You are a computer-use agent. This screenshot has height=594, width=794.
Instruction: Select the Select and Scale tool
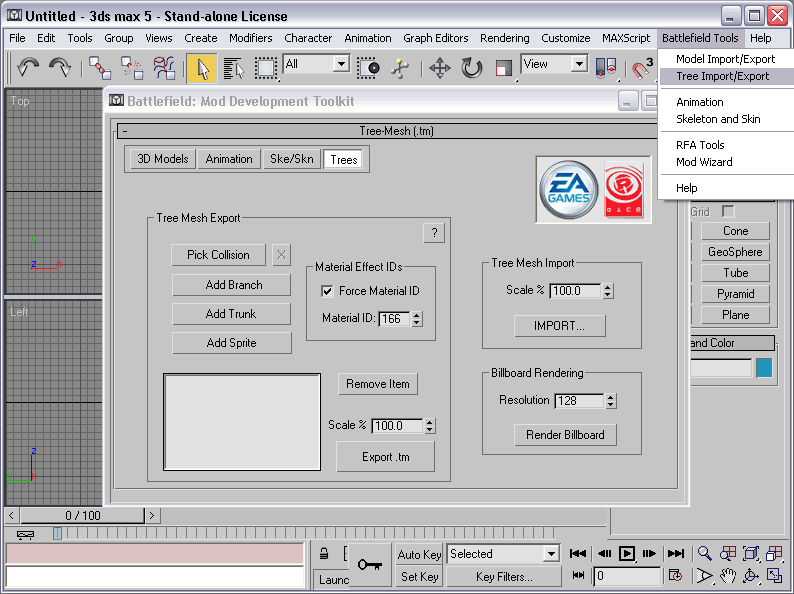pyautogui.click(x=503, y=67)
